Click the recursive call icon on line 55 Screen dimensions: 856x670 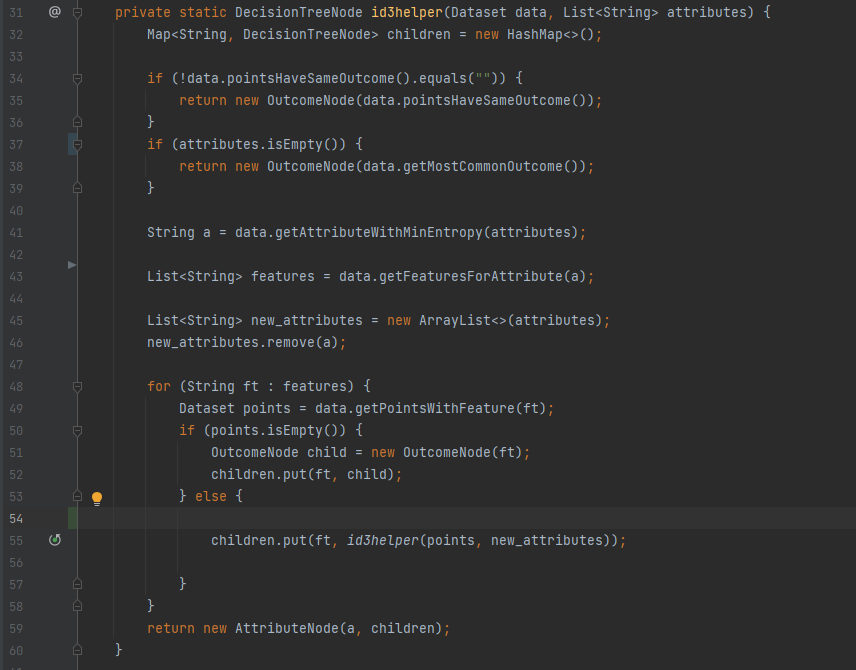[55, 540]
